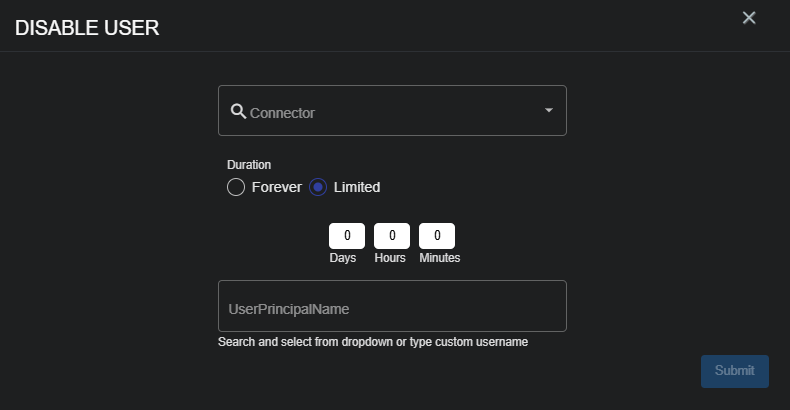Screen dimensions: 790x410
Task: Click the Days label under the box
Action: tap(343, 258)
